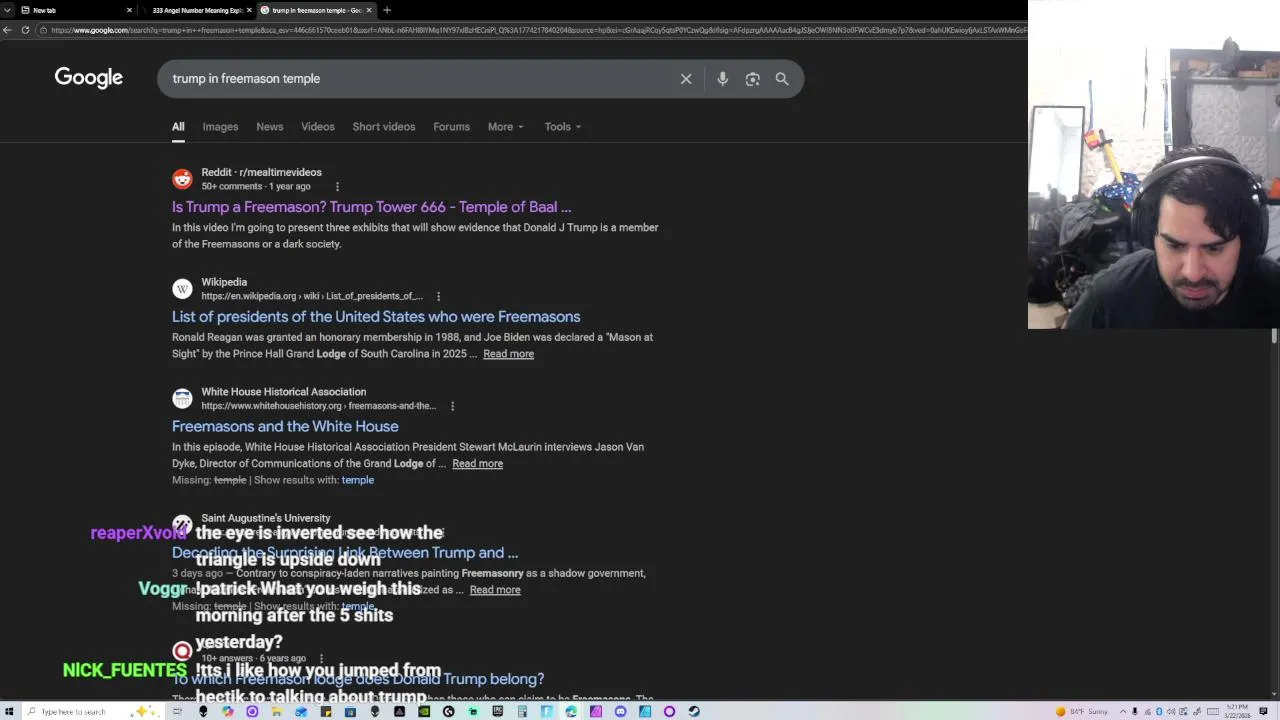Click 'White House Historical Association' source name

click(283, 392)
